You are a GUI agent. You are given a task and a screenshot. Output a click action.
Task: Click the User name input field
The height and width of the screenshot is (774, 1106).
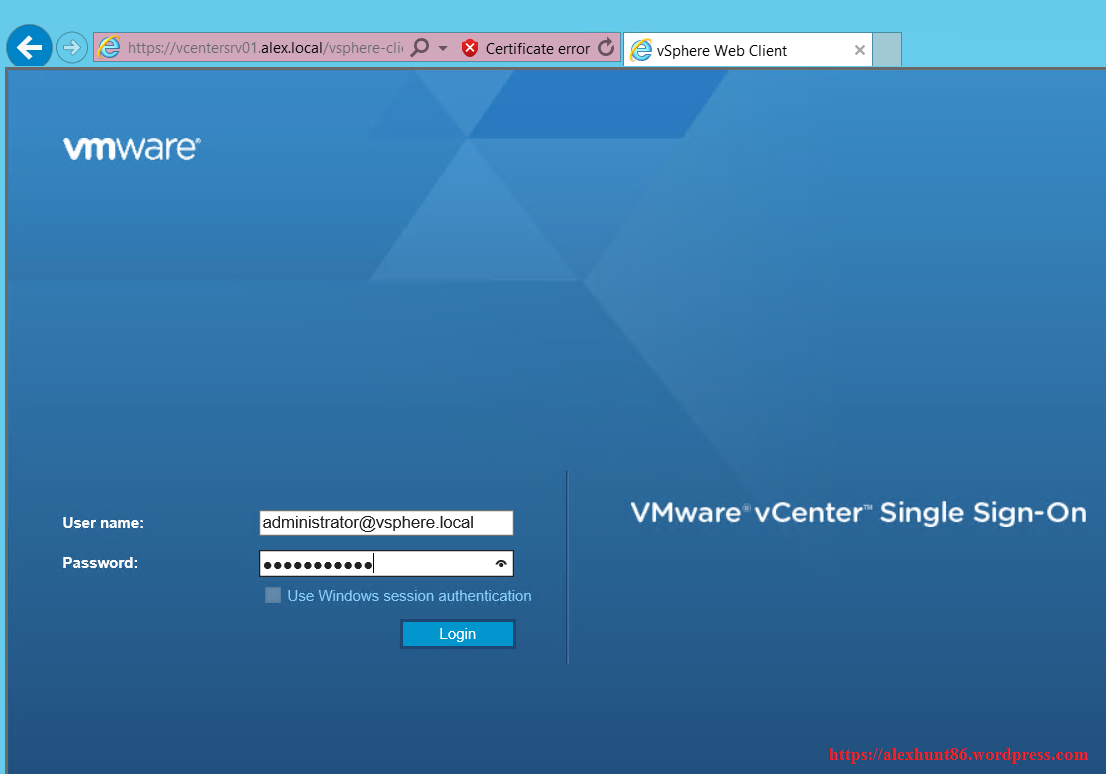[386, 523]
